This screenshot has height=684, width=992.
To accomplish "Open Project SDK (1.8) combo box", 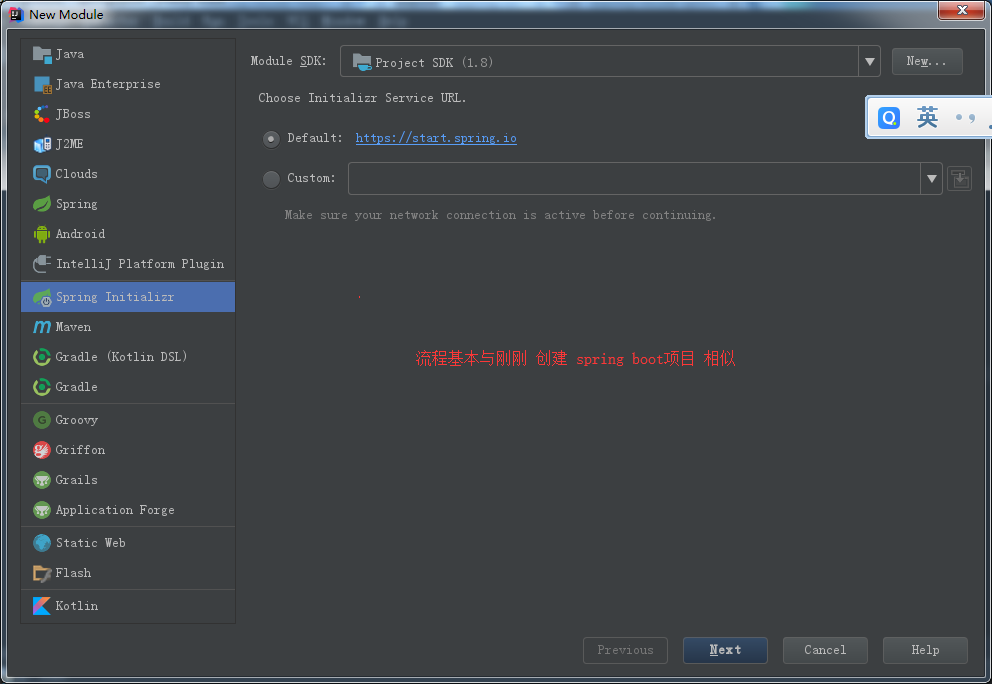I will (x=610, y=61).
